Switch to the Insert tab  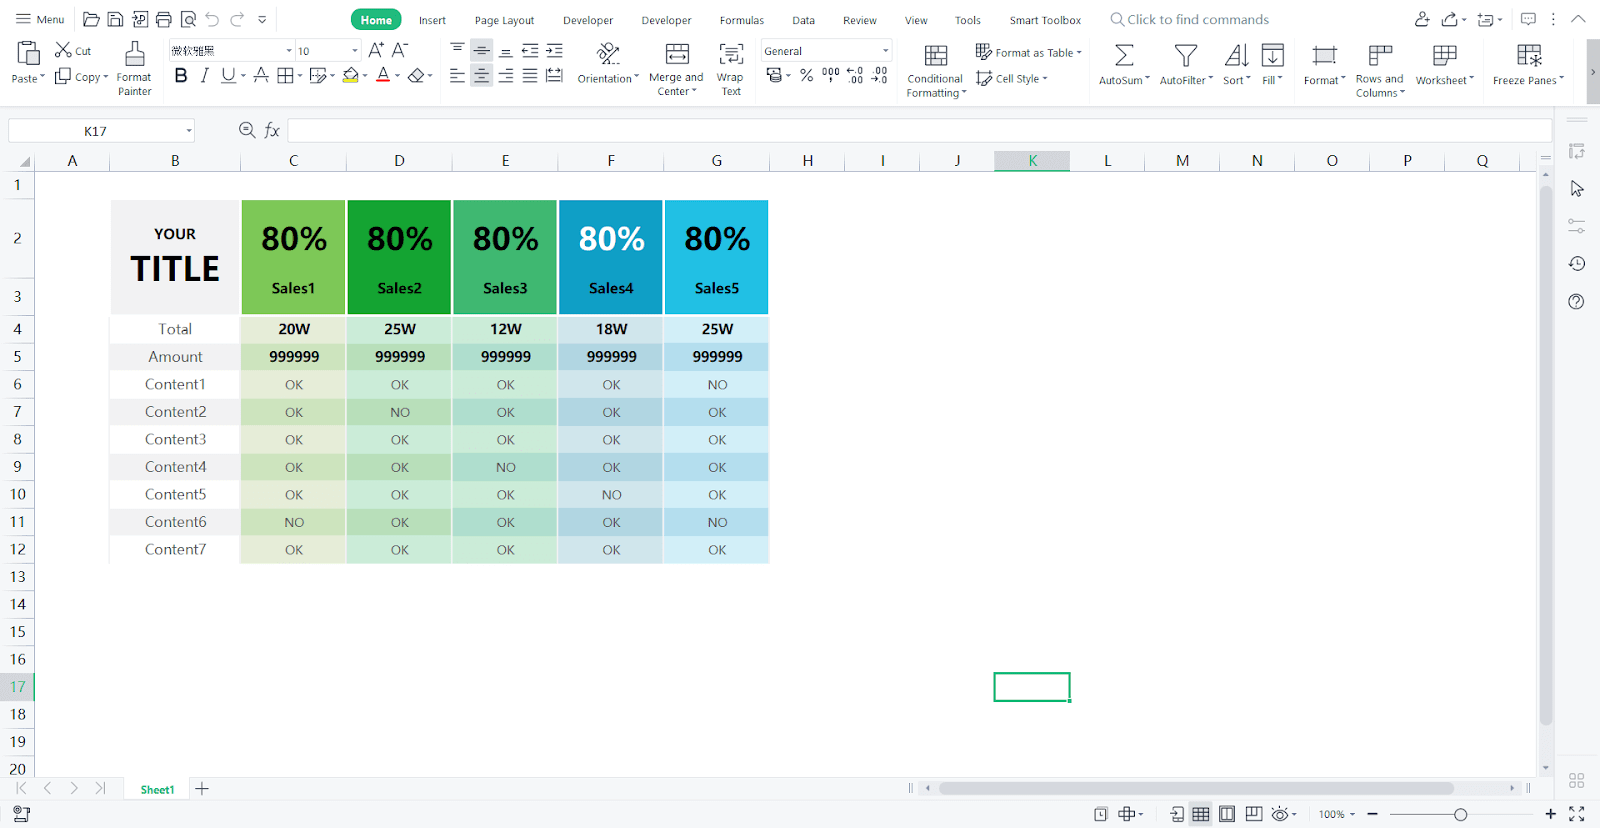(x=432, y=20)
